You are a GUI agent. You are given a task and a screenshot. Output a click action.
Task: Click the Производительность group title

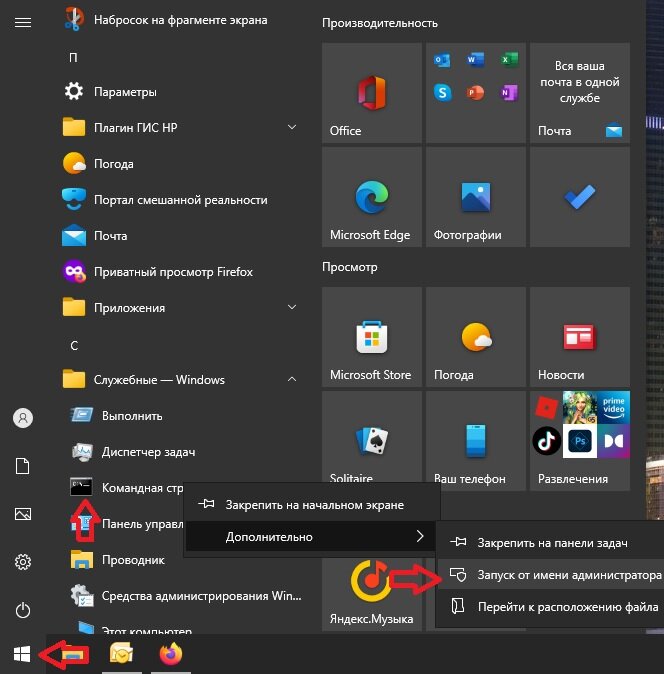coord(380,23)
